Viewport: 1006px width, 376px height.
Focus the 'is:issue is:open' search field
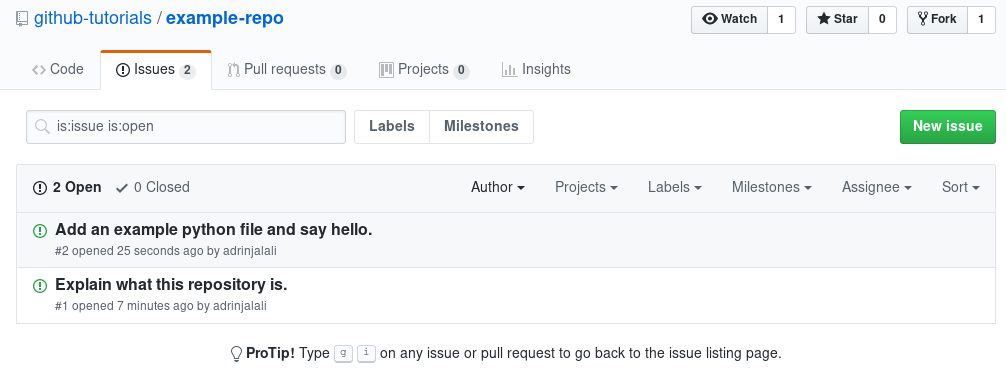point(186,126)
